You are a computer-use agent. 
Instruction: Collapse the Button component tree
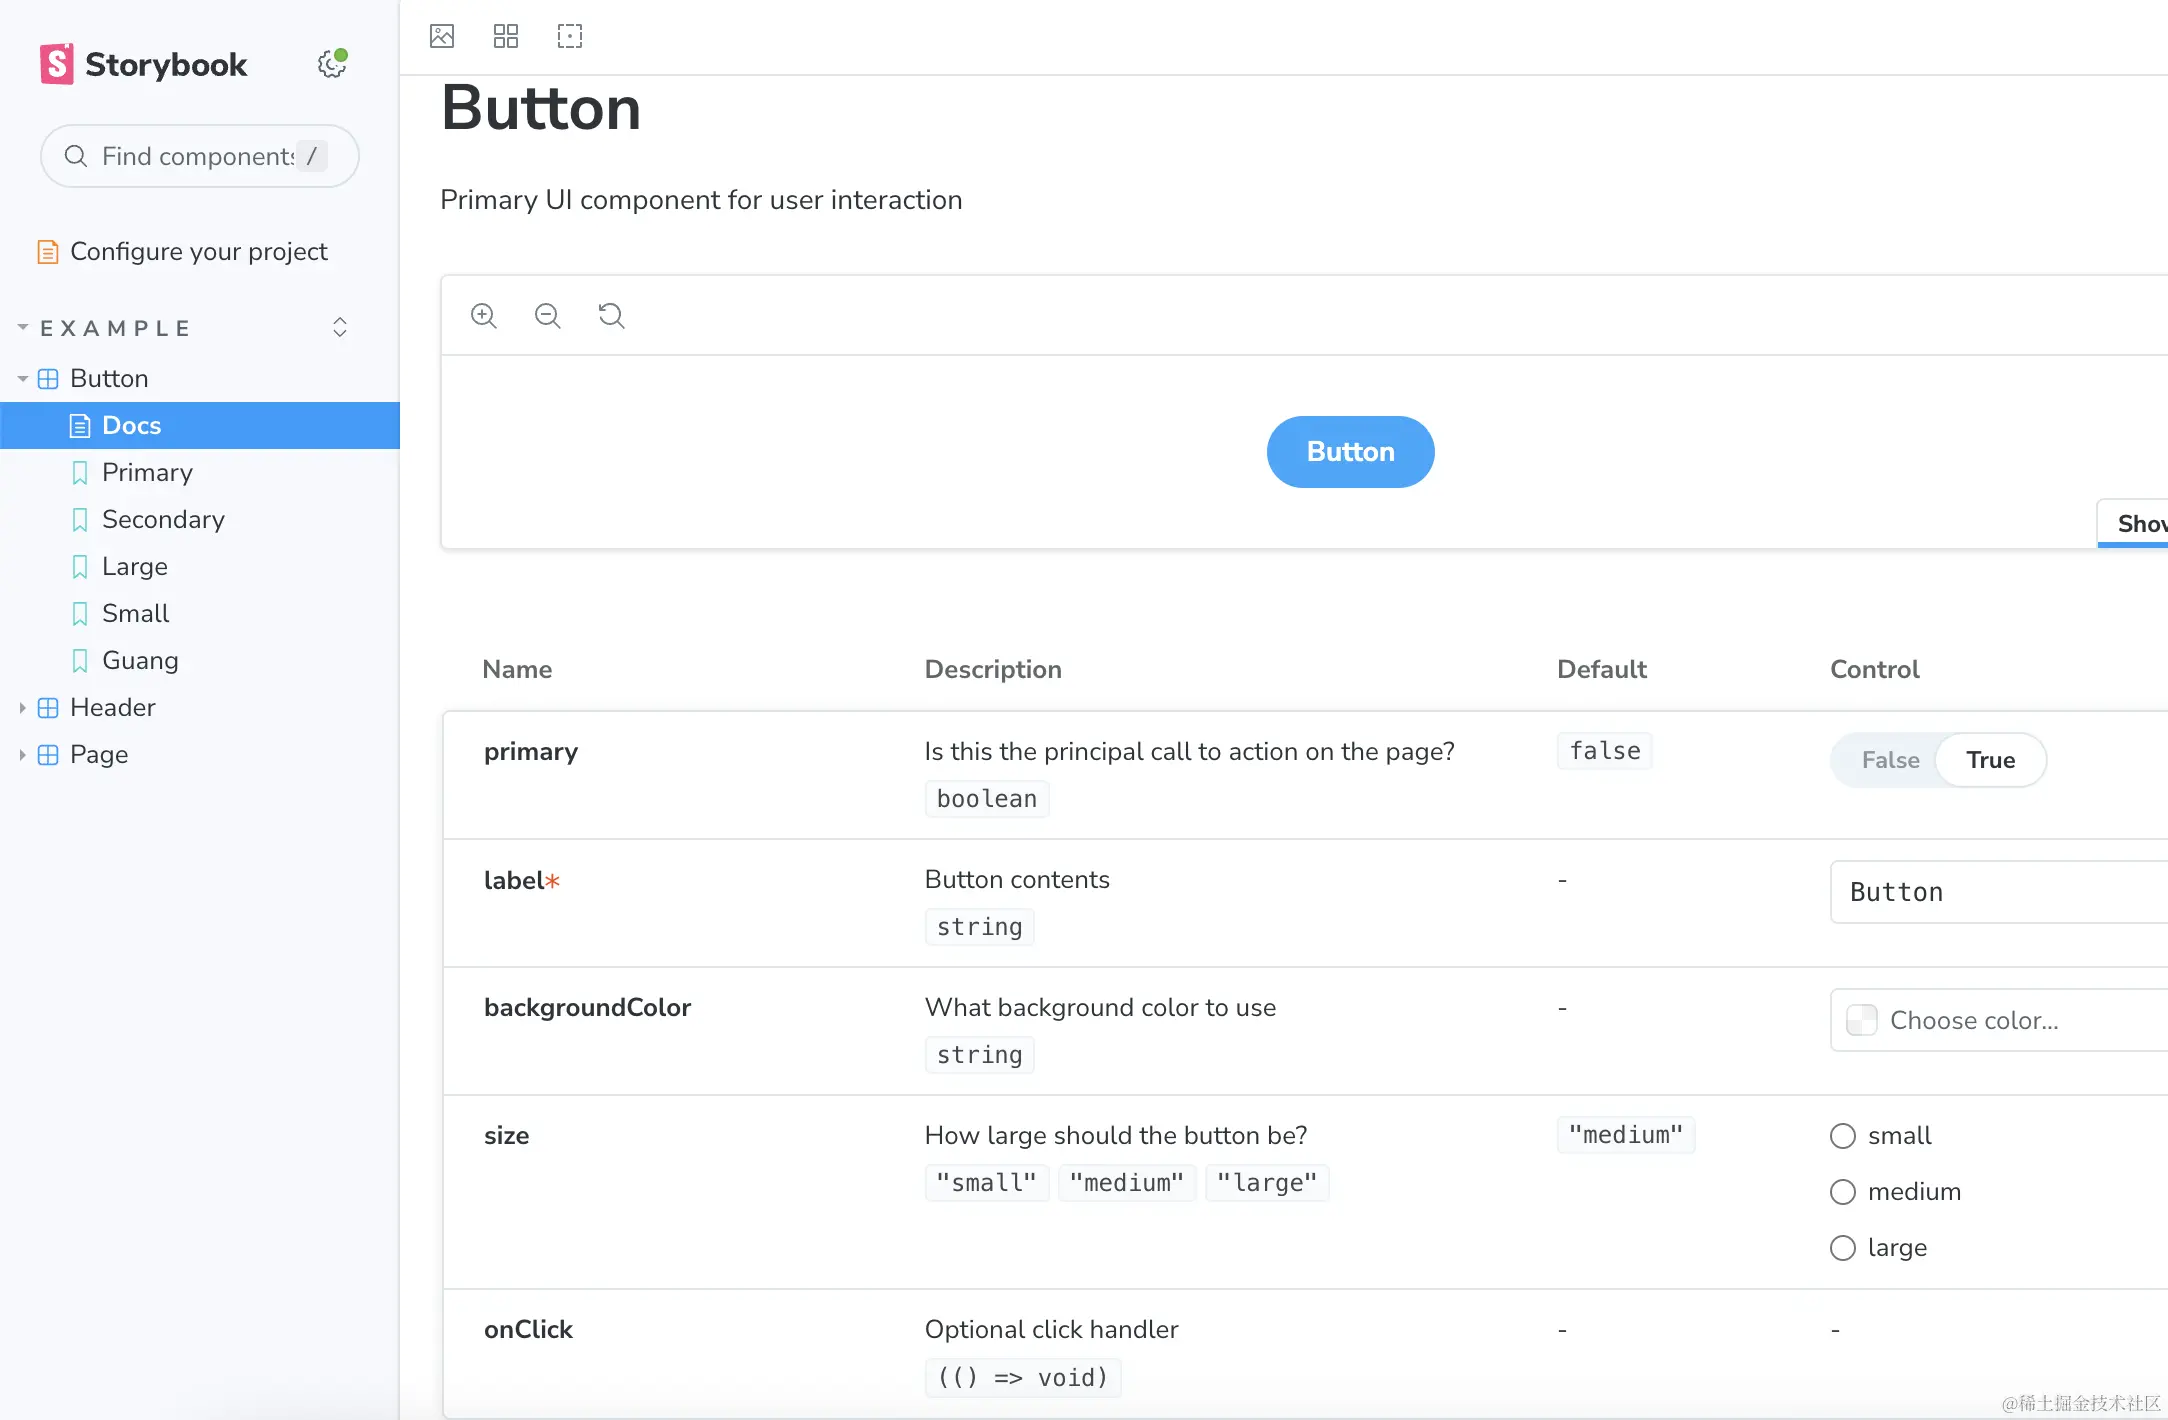pos(23,379)
